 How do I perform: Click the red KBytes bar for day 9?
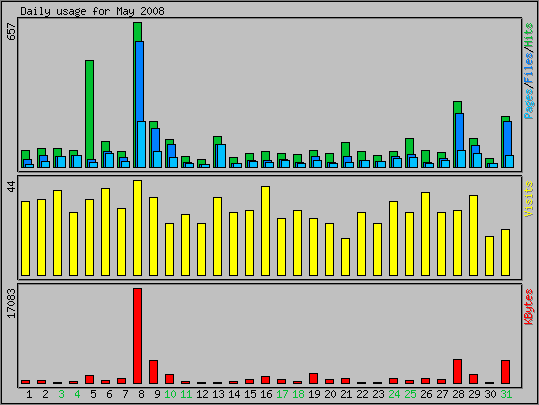tap(153, 372)
